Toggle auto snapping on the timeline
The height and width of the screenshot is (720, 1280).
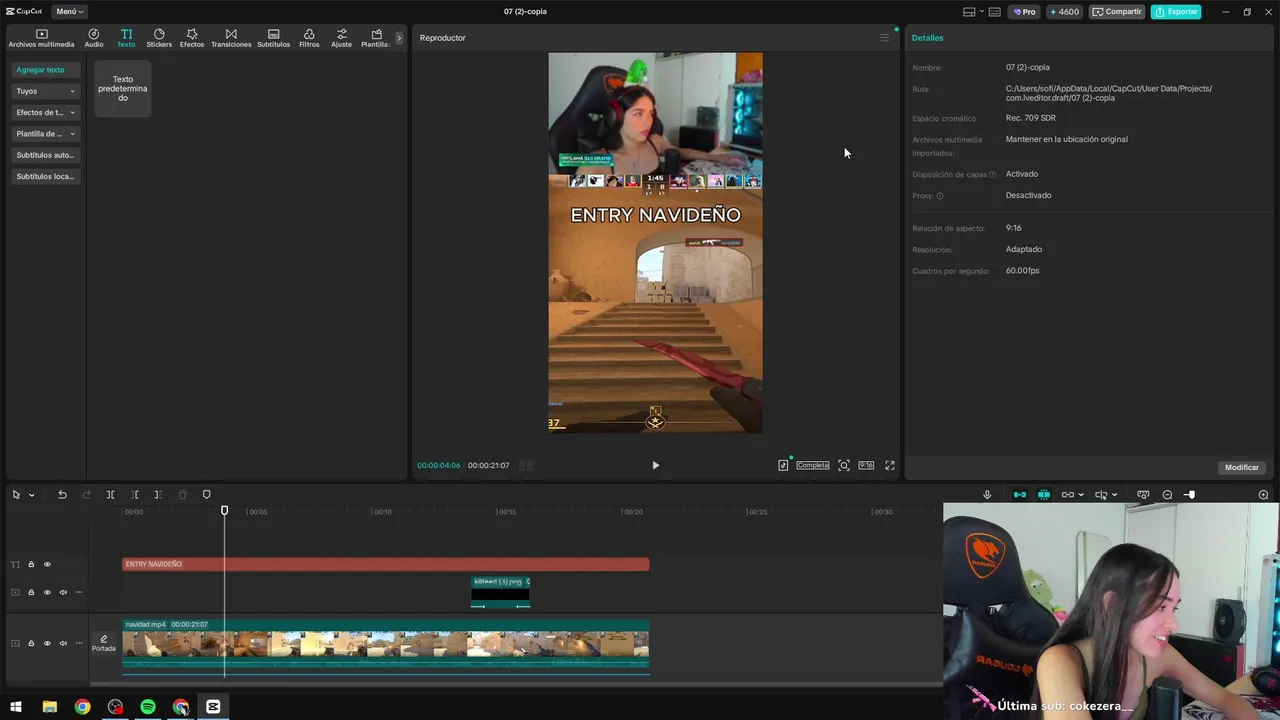click(x=1043, y=495)
